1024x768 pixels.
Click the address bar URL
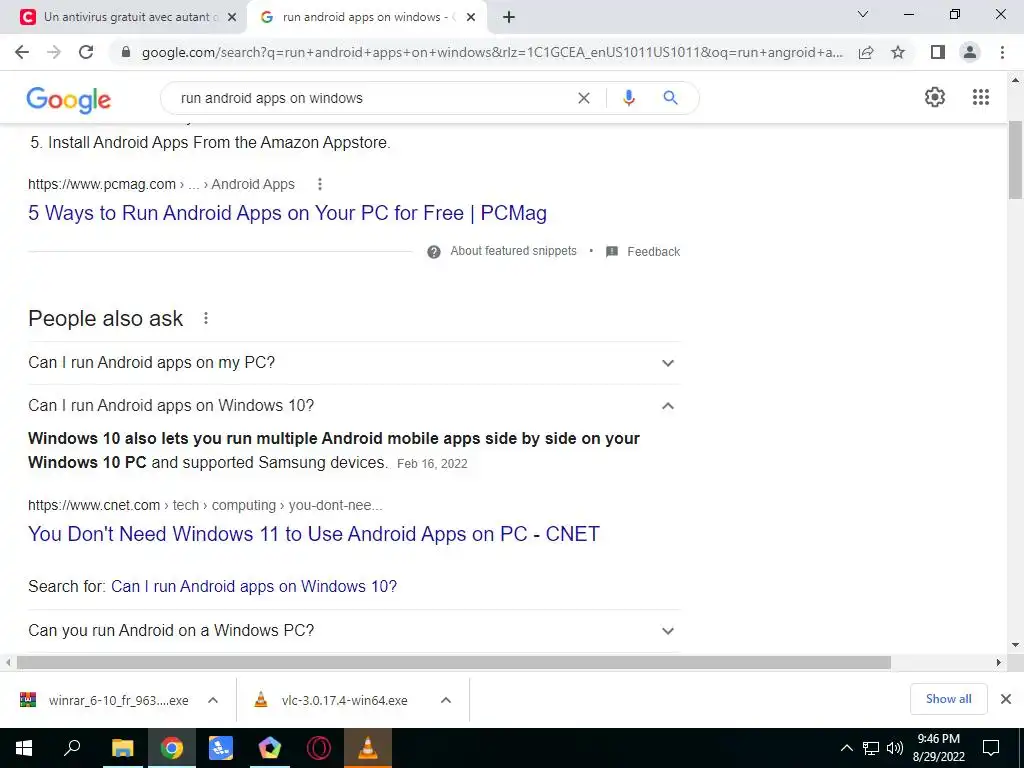(492, 52)
